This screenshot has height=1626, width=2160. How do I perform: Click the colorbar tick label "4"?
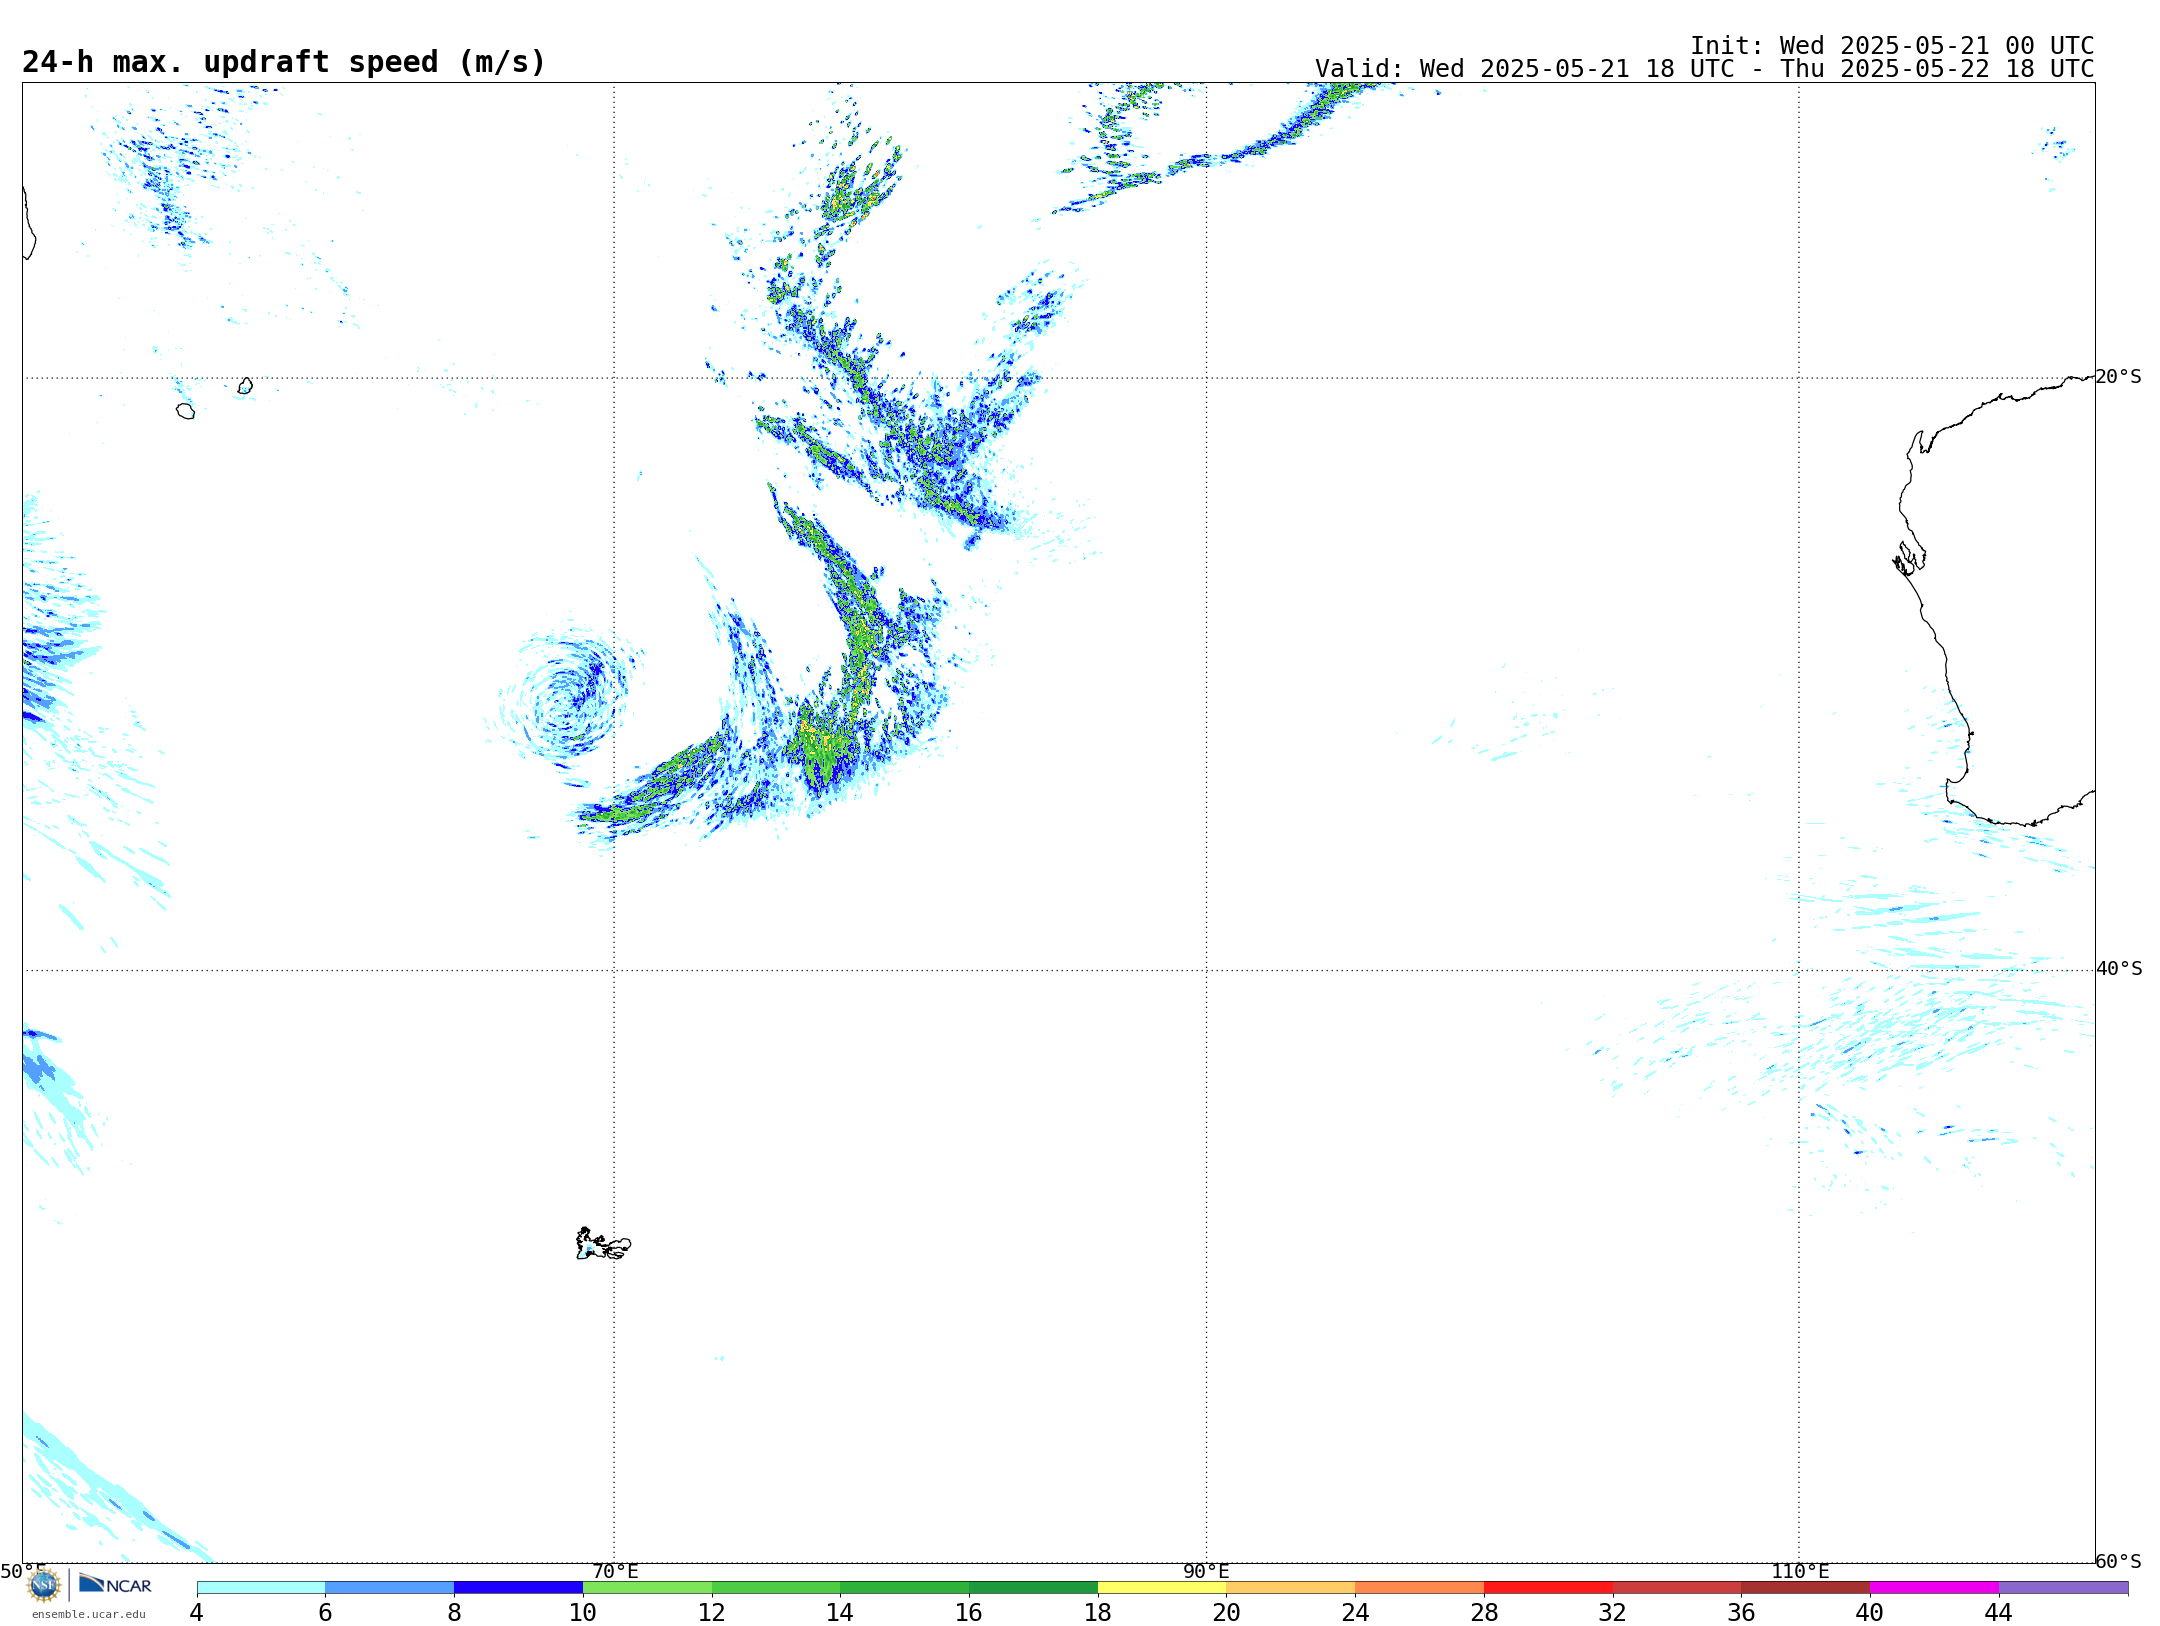click(x=197, y=1612)
